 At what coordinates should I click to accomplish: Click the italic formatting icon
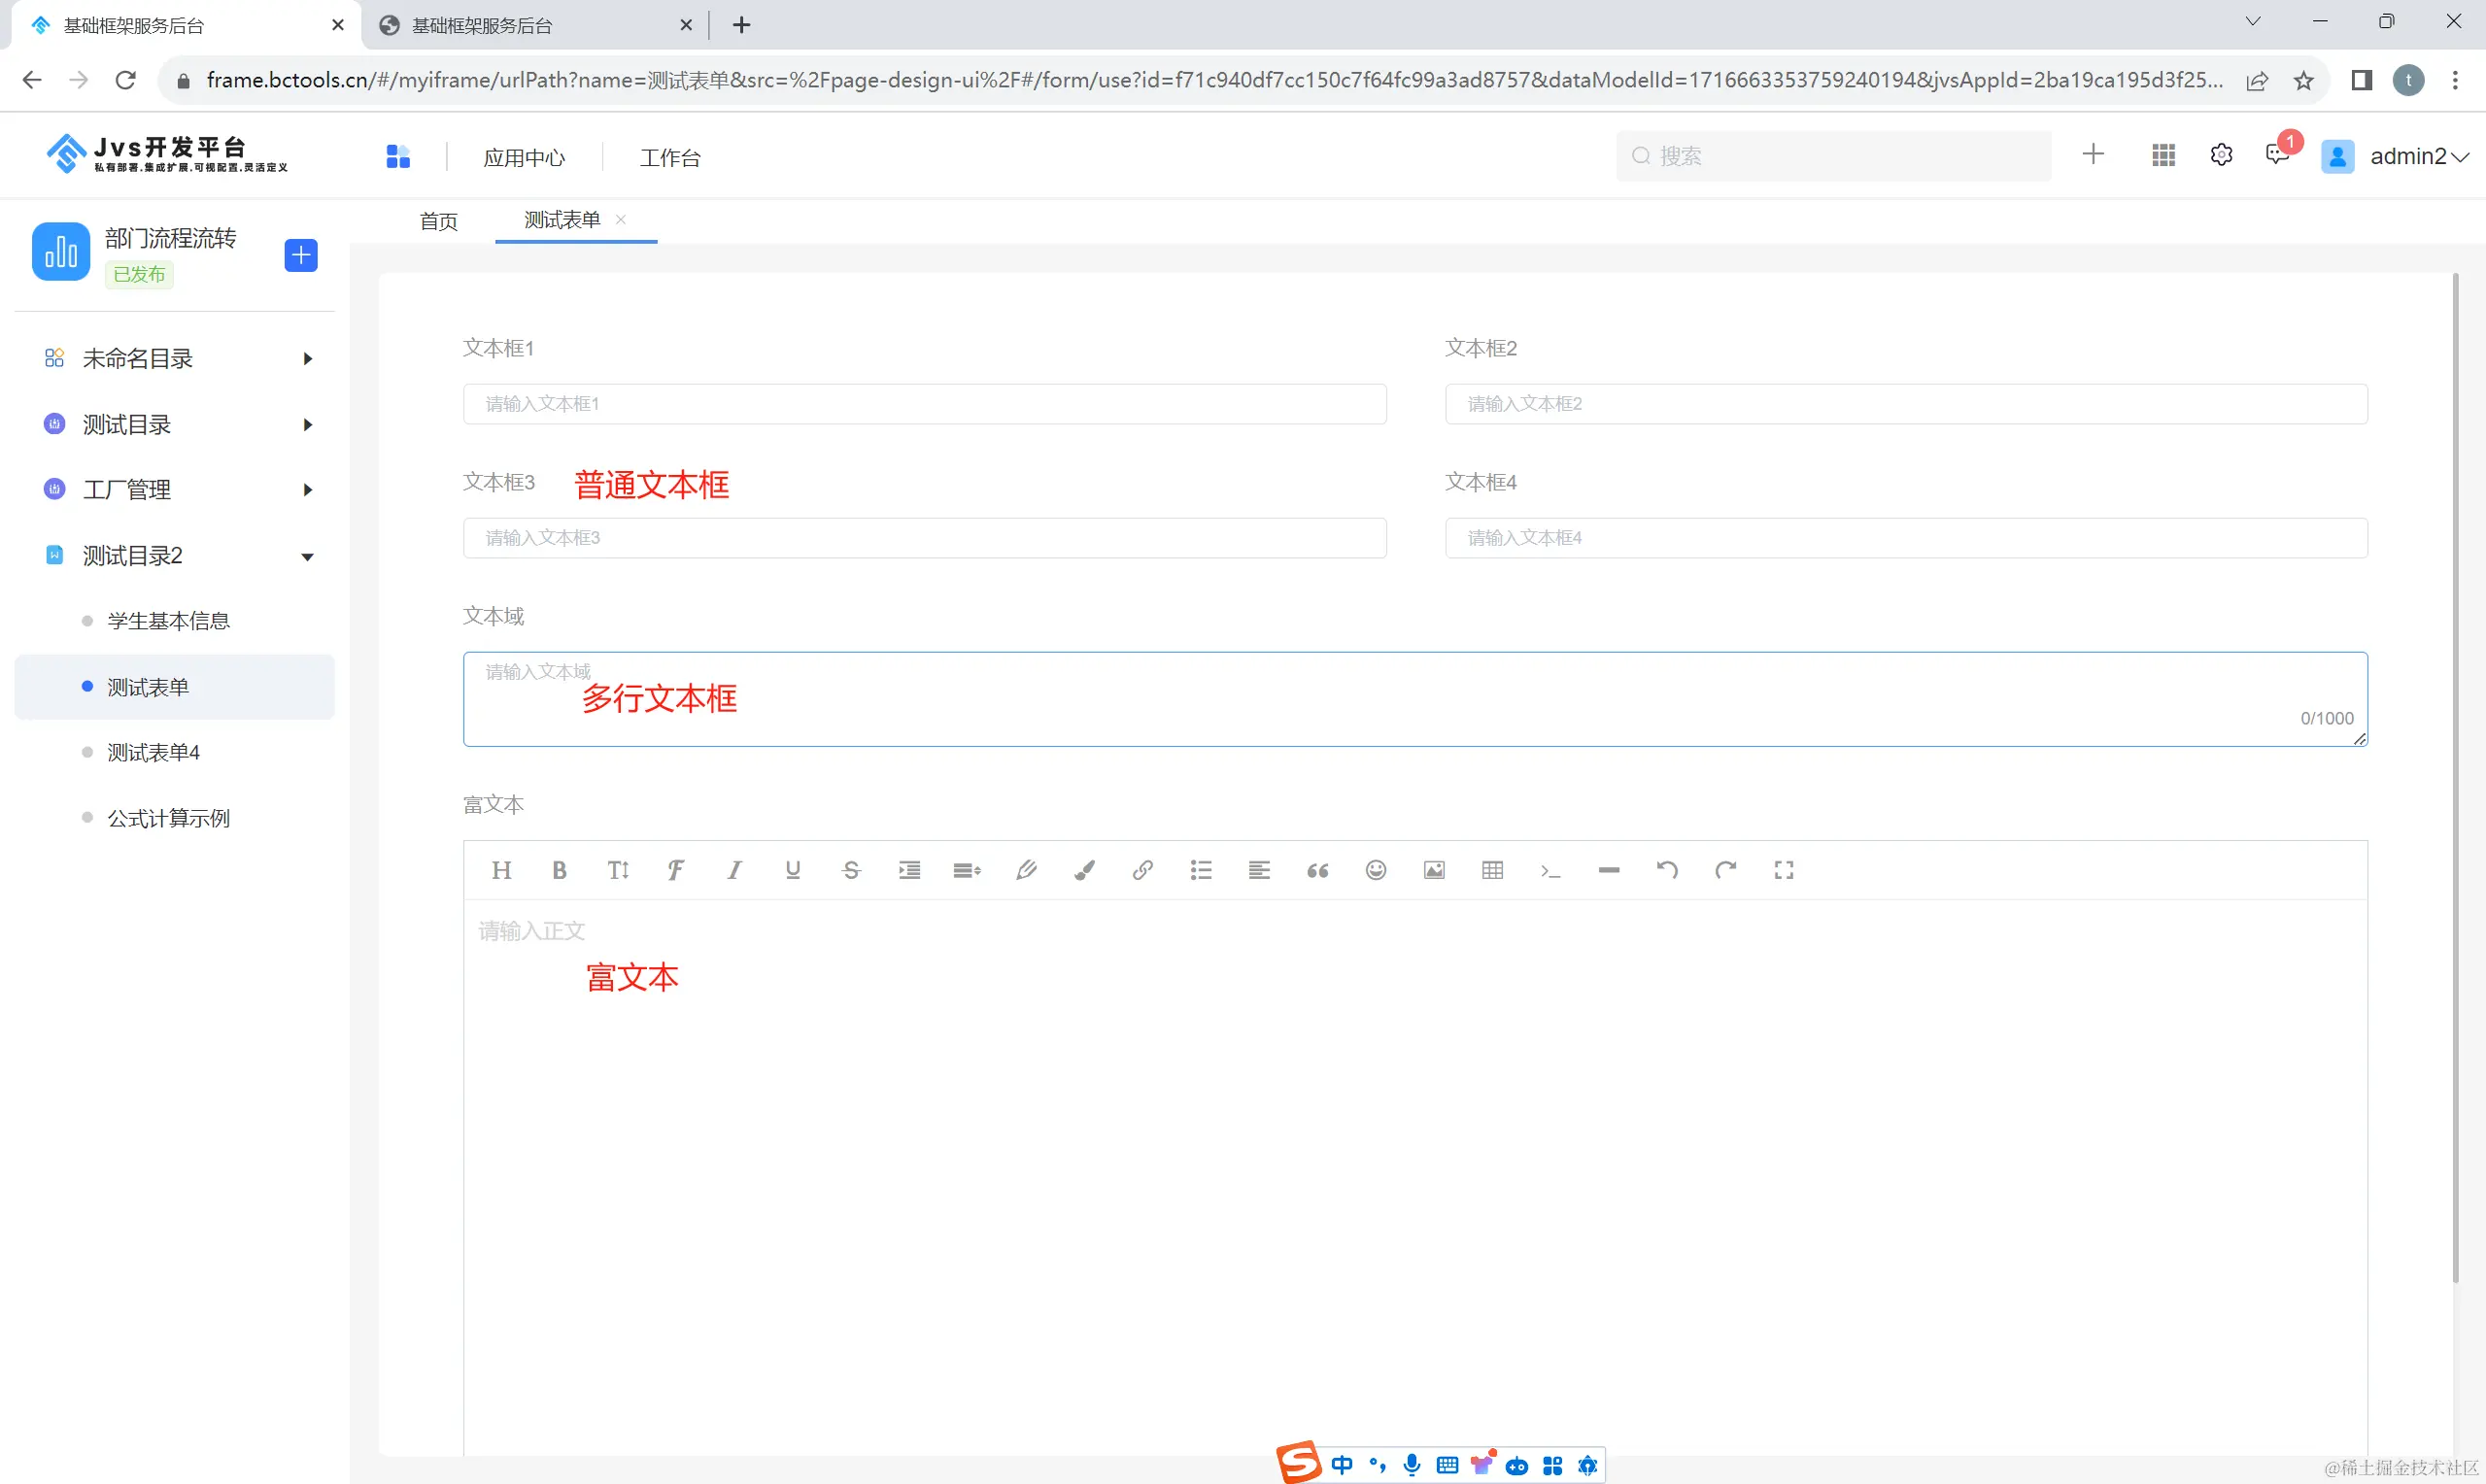tap(734, 870)
